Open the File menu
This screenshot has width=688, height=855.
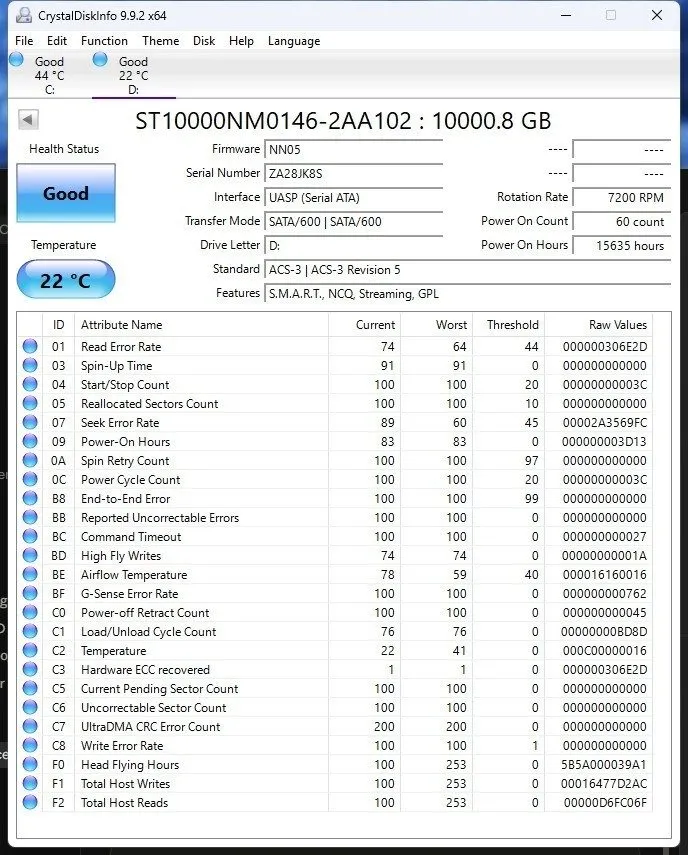(24, 41)
